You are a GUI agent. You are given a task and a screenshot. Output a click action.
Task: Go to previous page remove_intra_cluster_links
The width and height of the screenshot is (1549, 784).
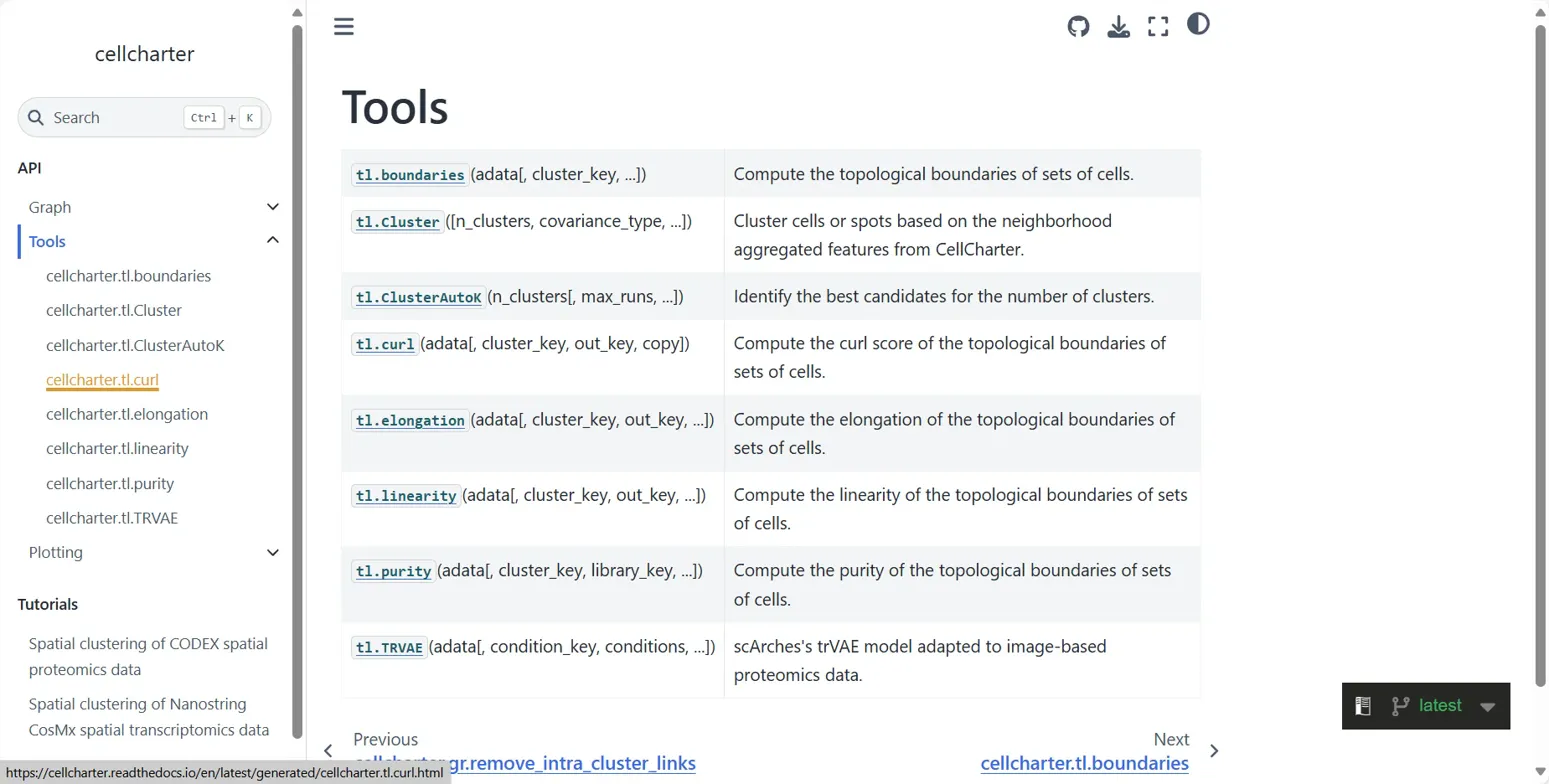coord(524,763)
